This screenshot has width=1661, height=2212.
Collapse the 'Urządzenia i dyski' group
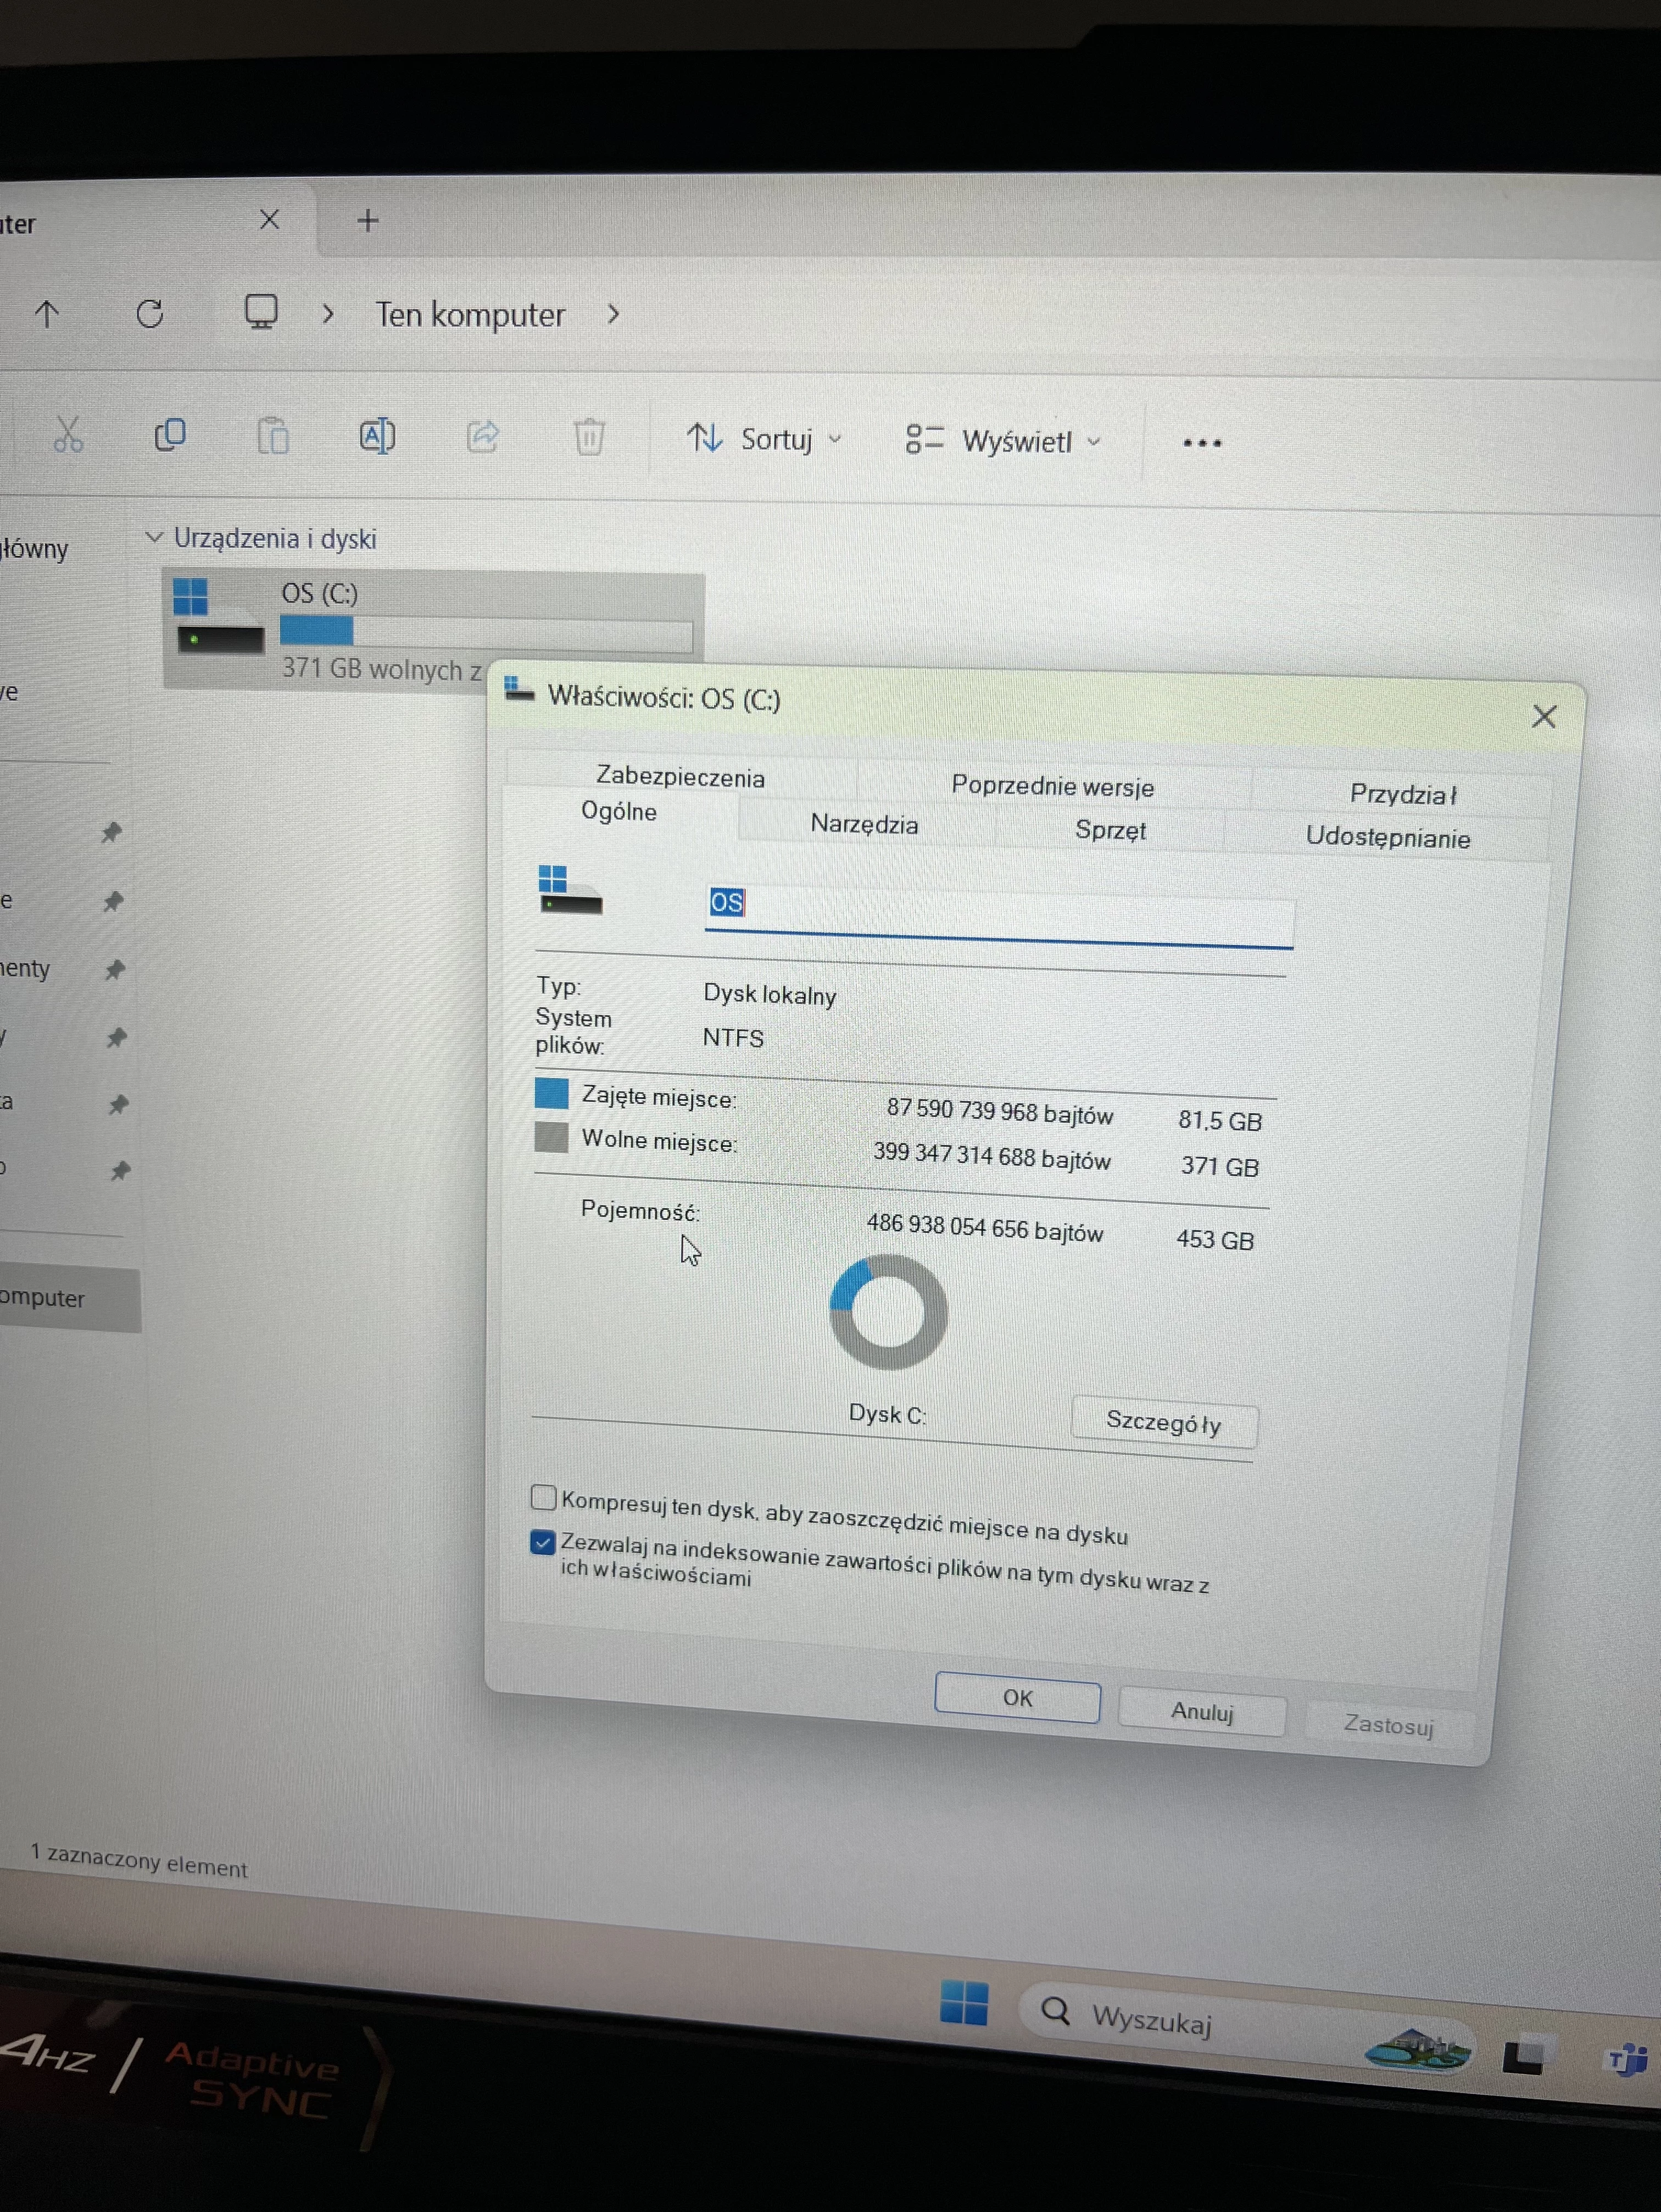click(x=154, y=537)
